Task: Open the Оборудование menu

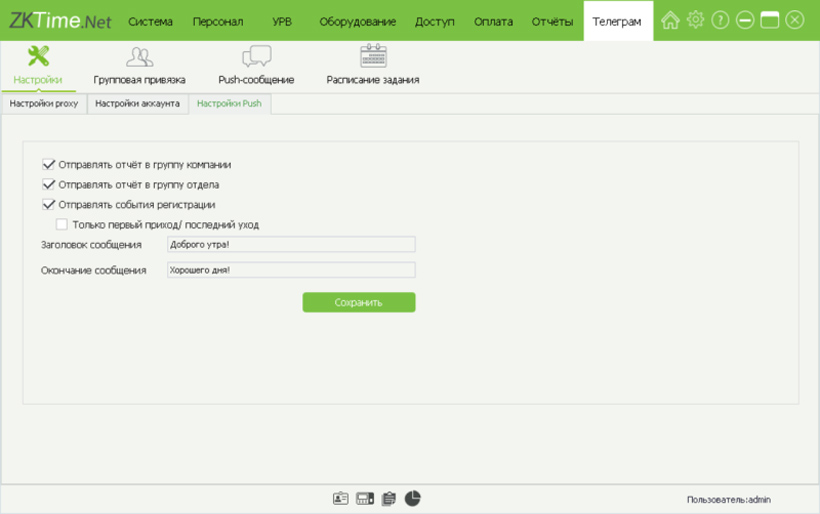Action: pyautogui.click(x=357, y=21)
